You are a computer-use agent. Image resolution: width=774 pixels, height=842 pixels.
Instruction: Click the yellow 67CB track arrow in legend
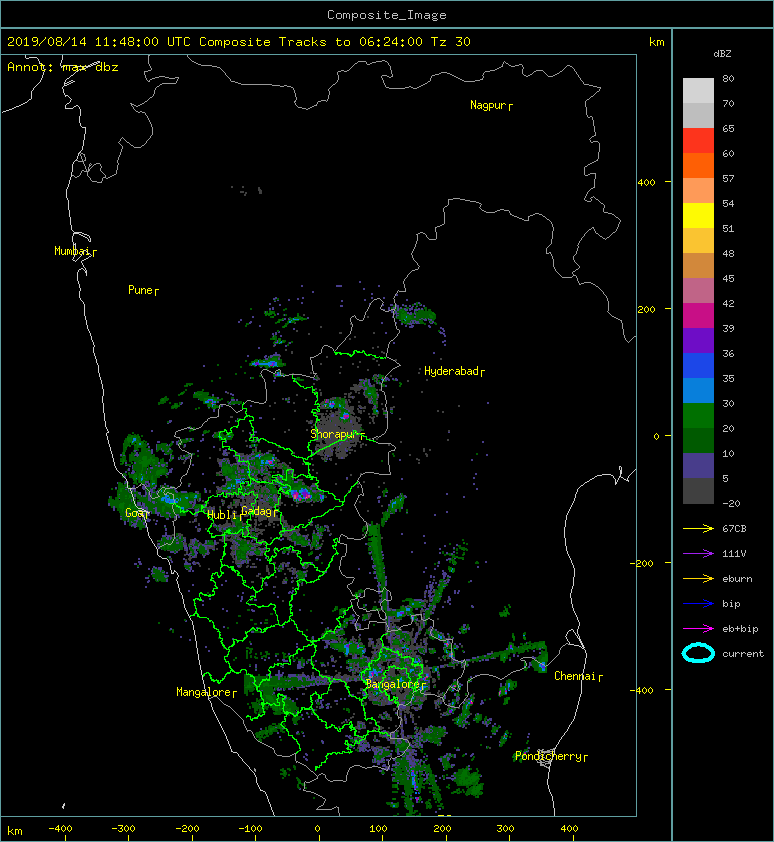[698, 528]
